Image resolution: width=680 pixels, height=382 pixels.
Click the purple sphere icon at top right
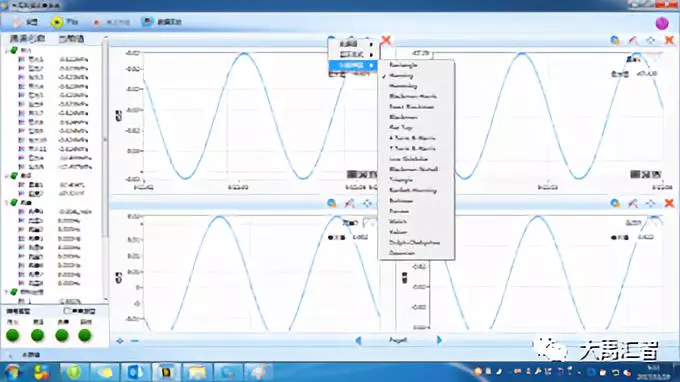(x=662, y=23)
